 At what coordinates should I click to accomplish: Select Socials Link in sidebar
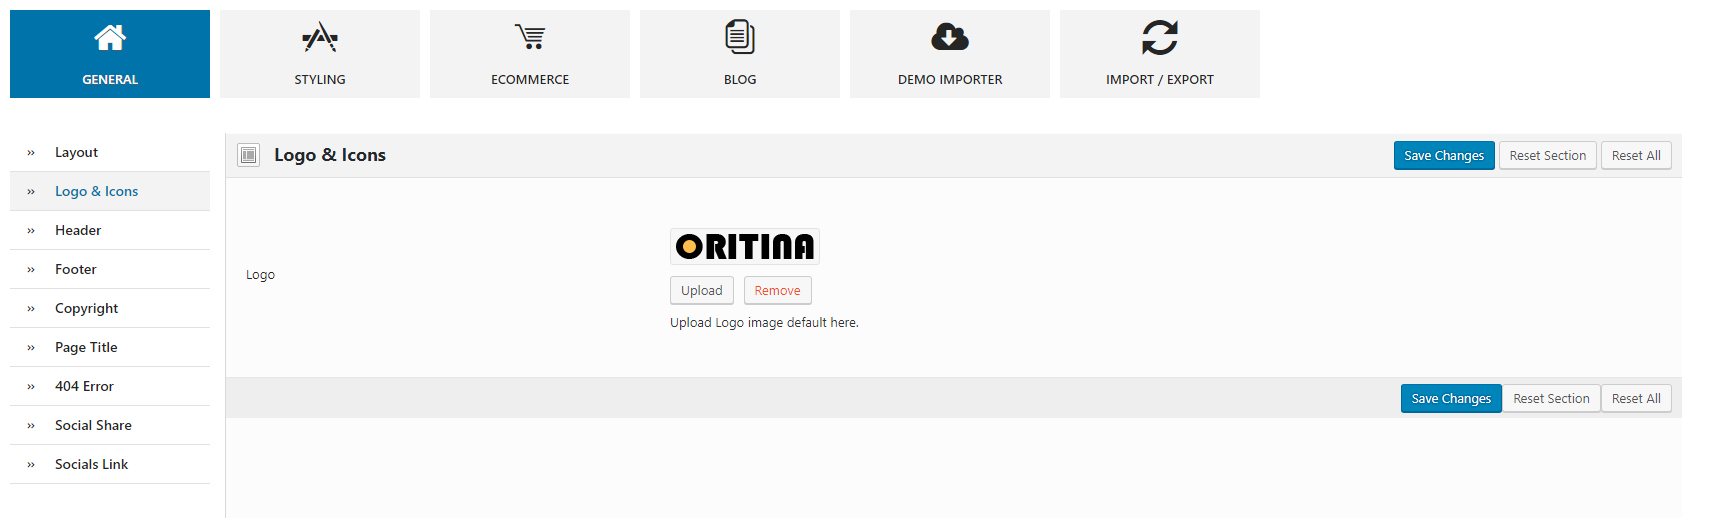coord(110,464)
